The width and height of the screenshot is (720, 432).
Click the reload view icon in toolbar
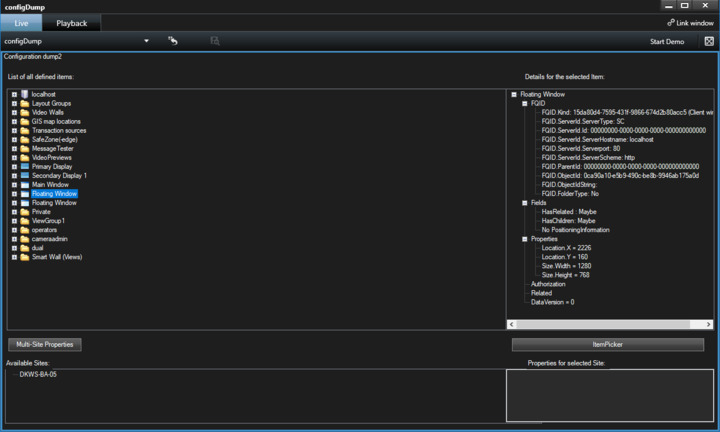173,41
